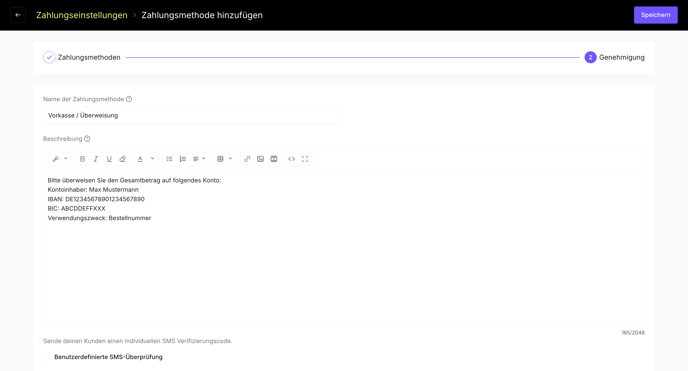Viewport: 688px width, 371px height.
Task: Select the Genehmigung step
Action: click(614, 57)
